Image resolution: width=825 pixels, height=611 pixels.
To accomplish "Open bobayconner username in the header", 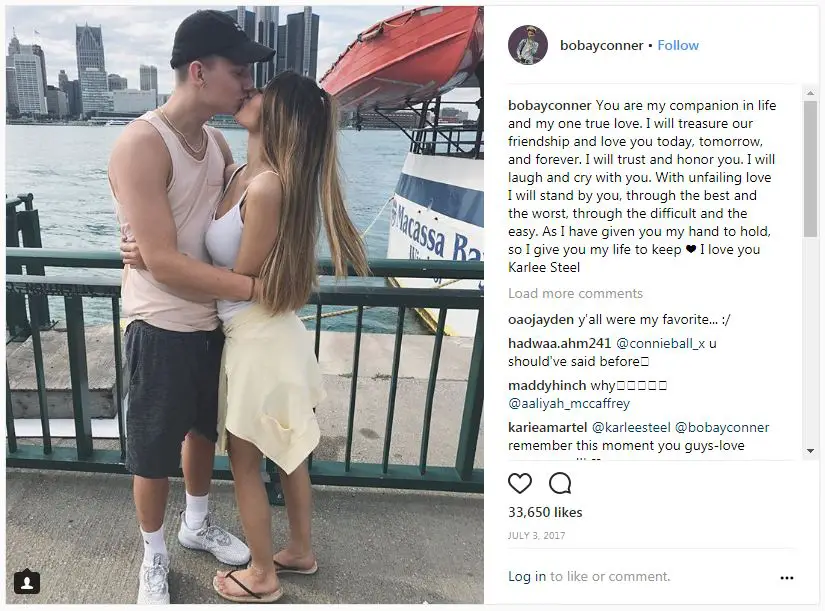I will (601, 45).
